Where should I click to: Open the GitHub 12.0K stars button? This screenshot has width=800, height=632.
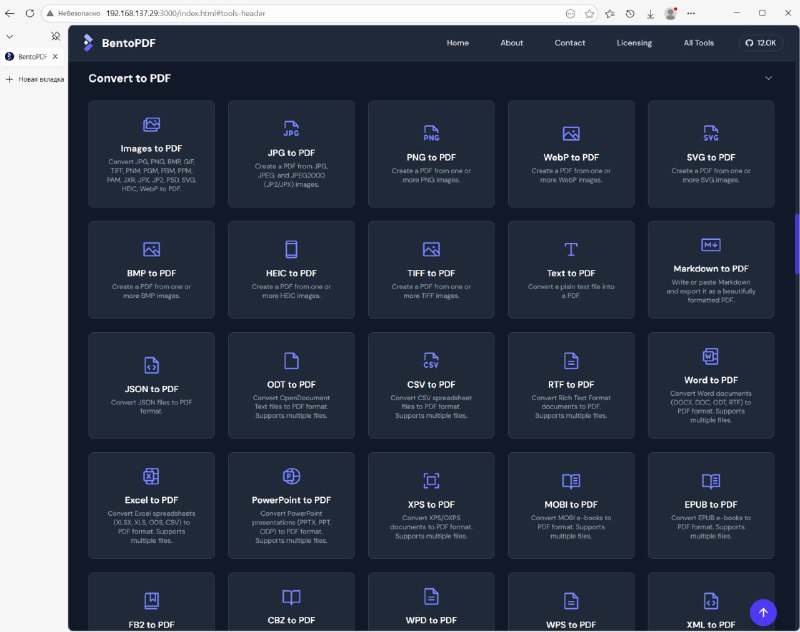(x=760, y=43)
